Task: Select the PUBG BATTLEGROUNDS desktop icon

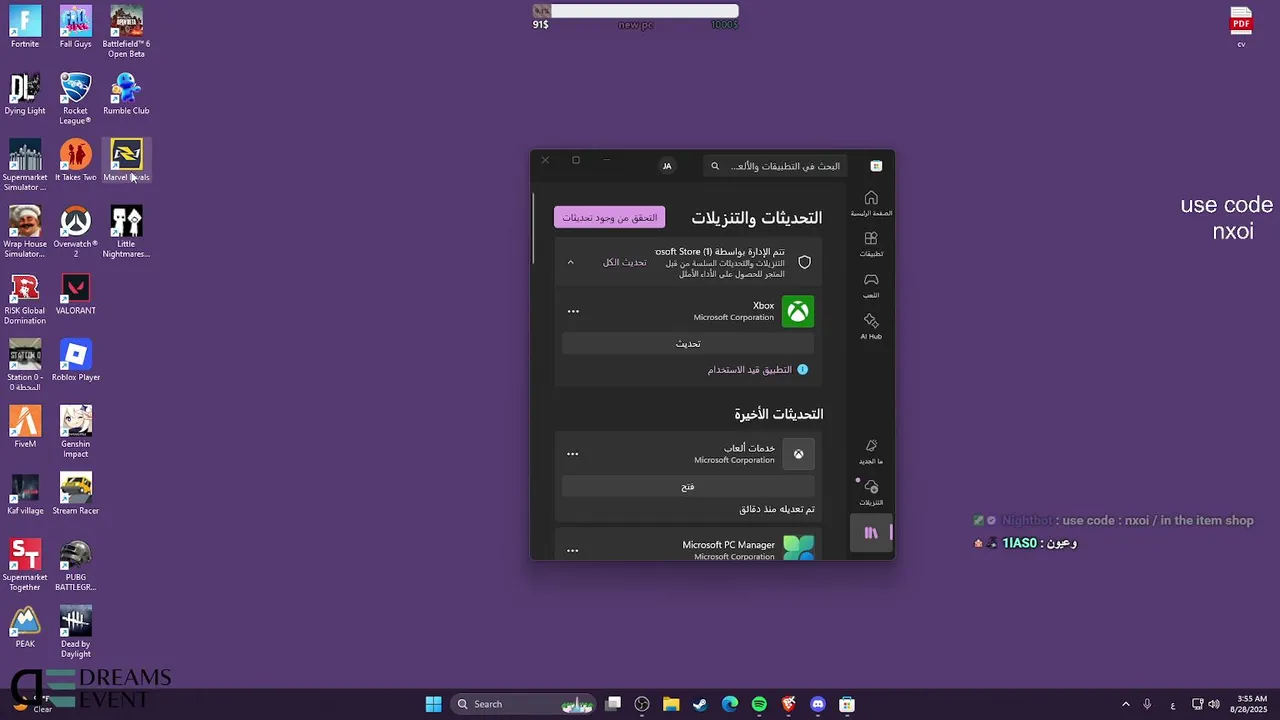Action: click(75, 565)
